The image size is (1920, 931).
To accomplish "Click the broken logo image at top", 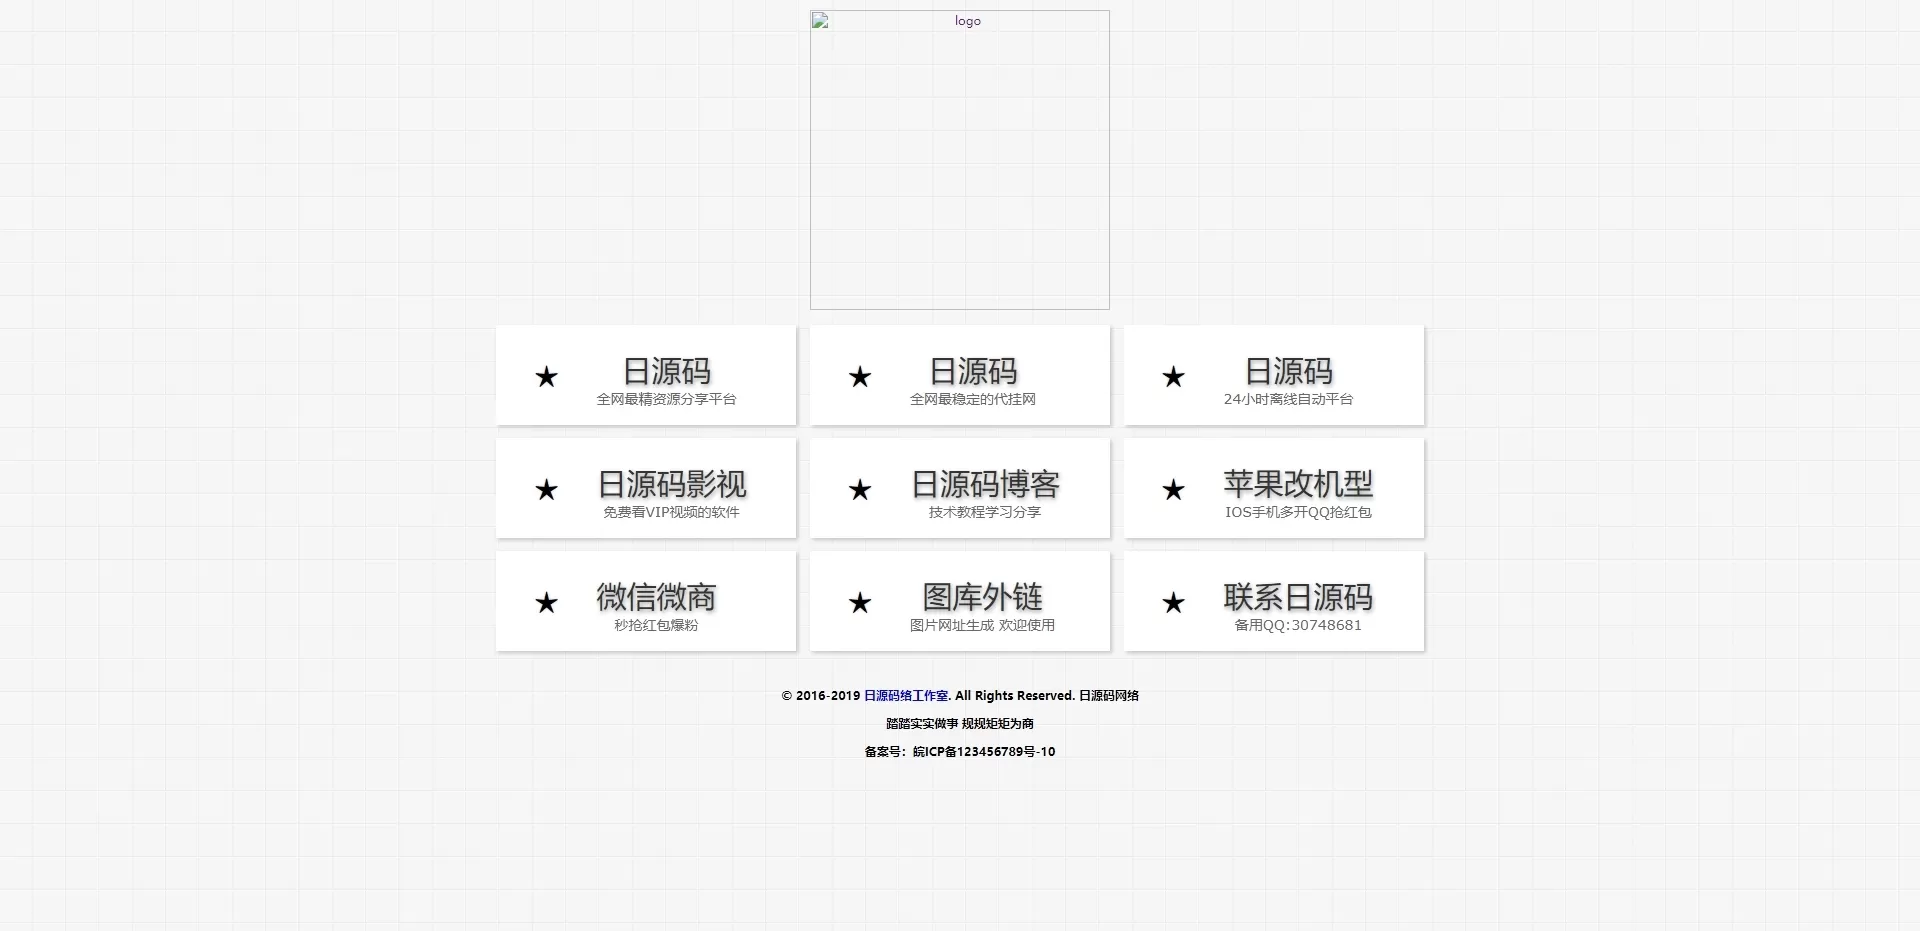I will pos(959,160).
